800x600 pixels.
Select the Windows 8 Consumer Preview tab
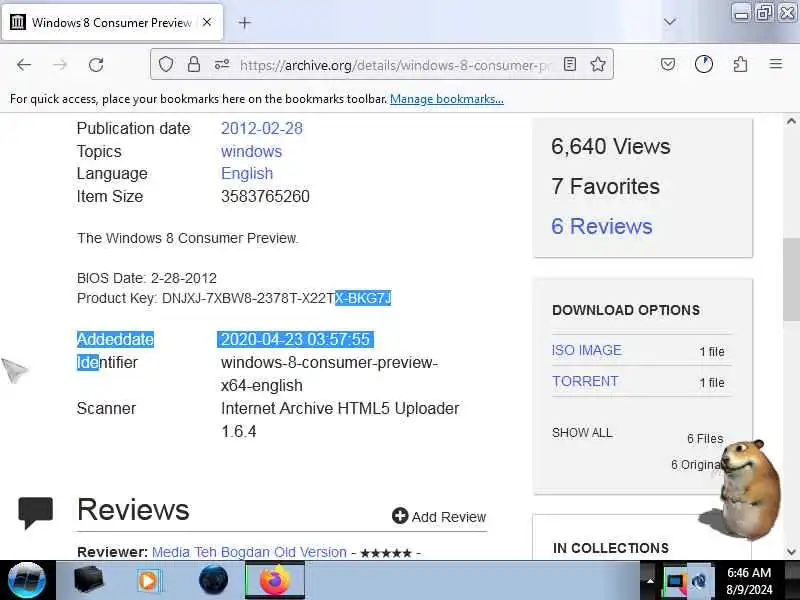tap(112, 22)
